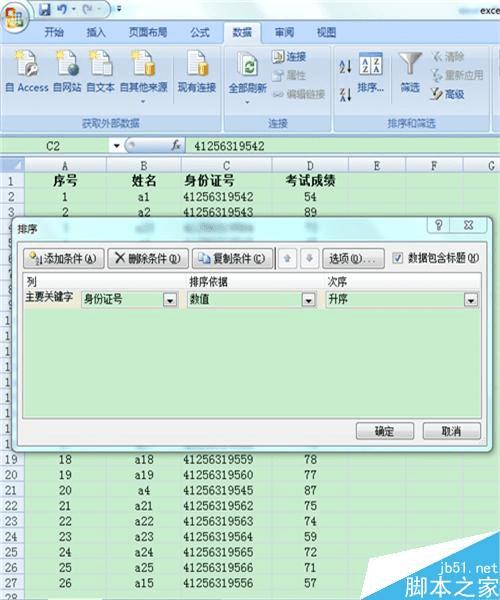
Task: Sort descending with Z-A icon
Action: [x=345, y=94]
